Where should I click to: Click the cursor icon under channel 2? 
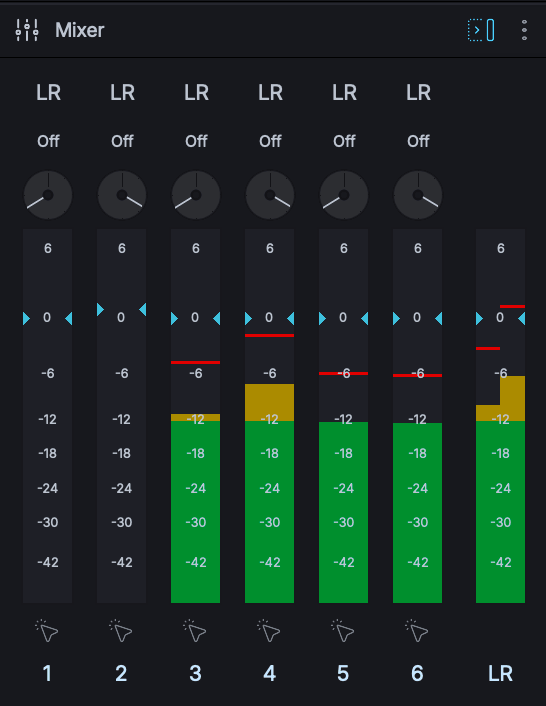tap(121, 630)
